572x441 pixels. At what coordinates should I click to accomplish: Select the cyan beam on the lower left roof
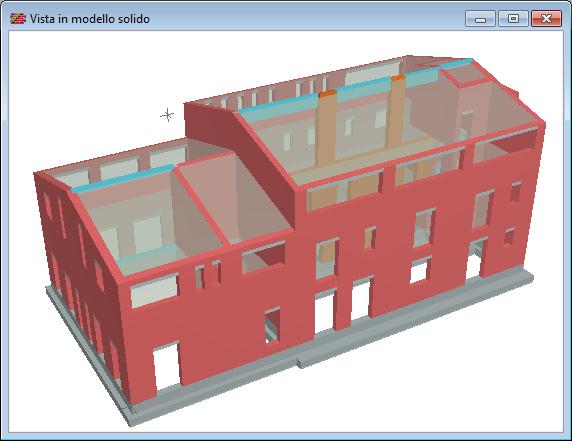click(x=123, y=178)
